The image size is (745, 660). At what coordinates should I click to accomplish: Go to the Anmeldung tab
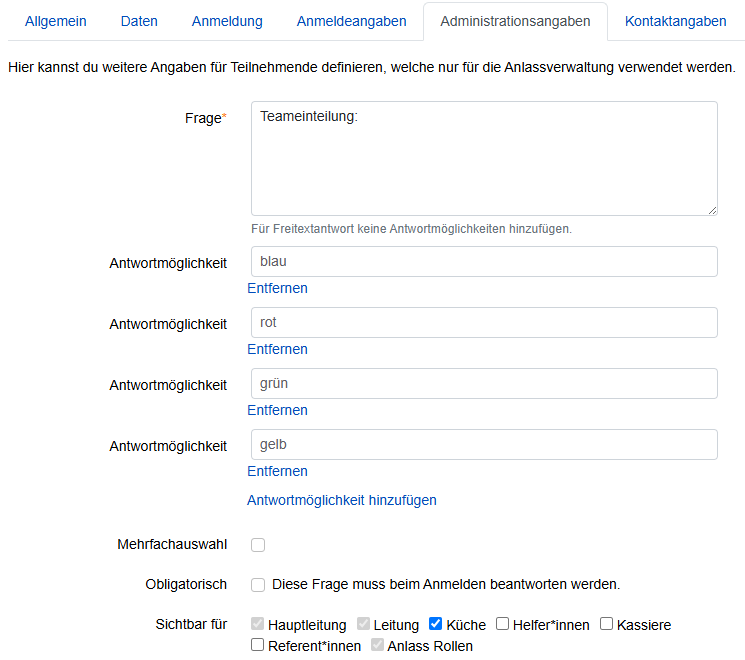pos(227,21)
